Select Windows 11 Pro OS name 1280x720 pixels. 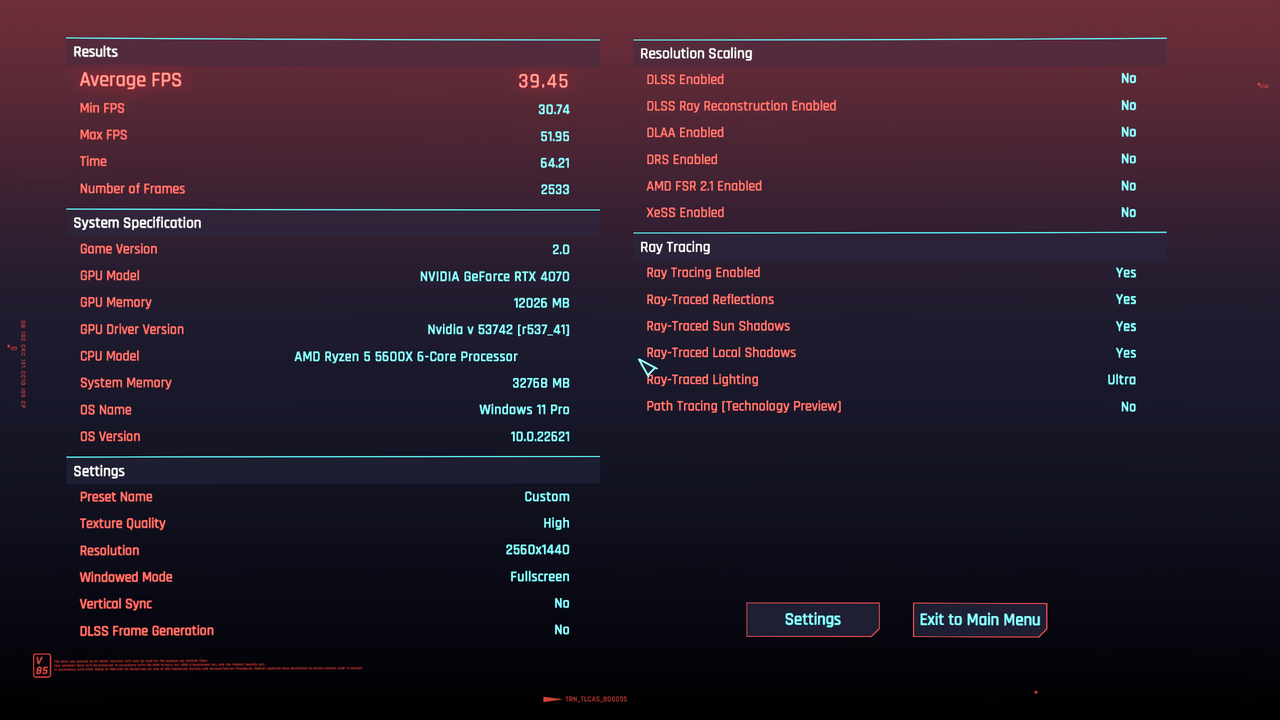pos(524,410)
